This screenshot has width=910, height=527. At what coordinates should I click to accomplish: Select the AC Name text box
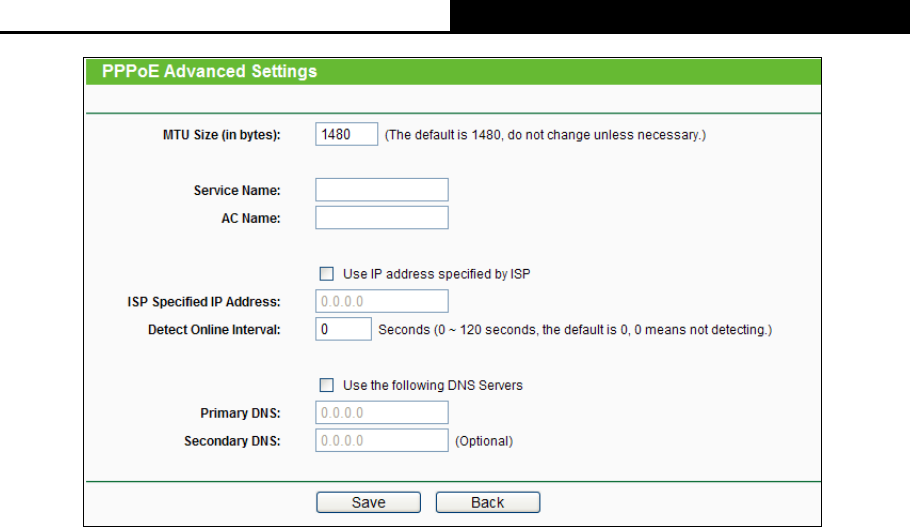pos(382,218)
